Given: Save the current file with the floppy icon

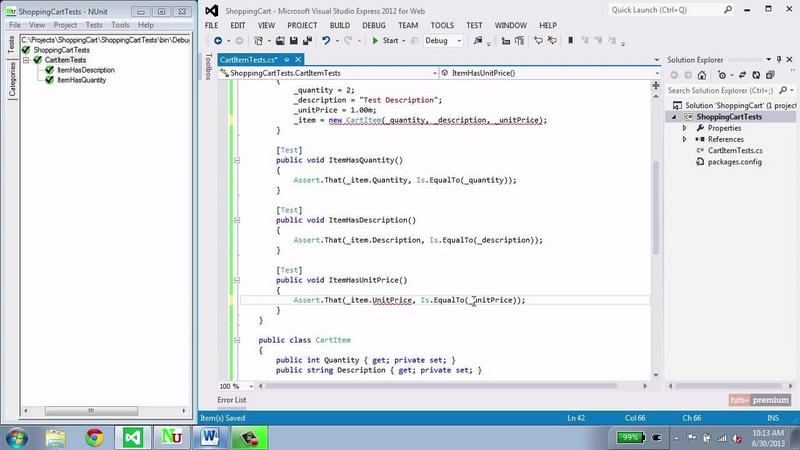Looking at the screenshot, I should (x=293, y=40).
